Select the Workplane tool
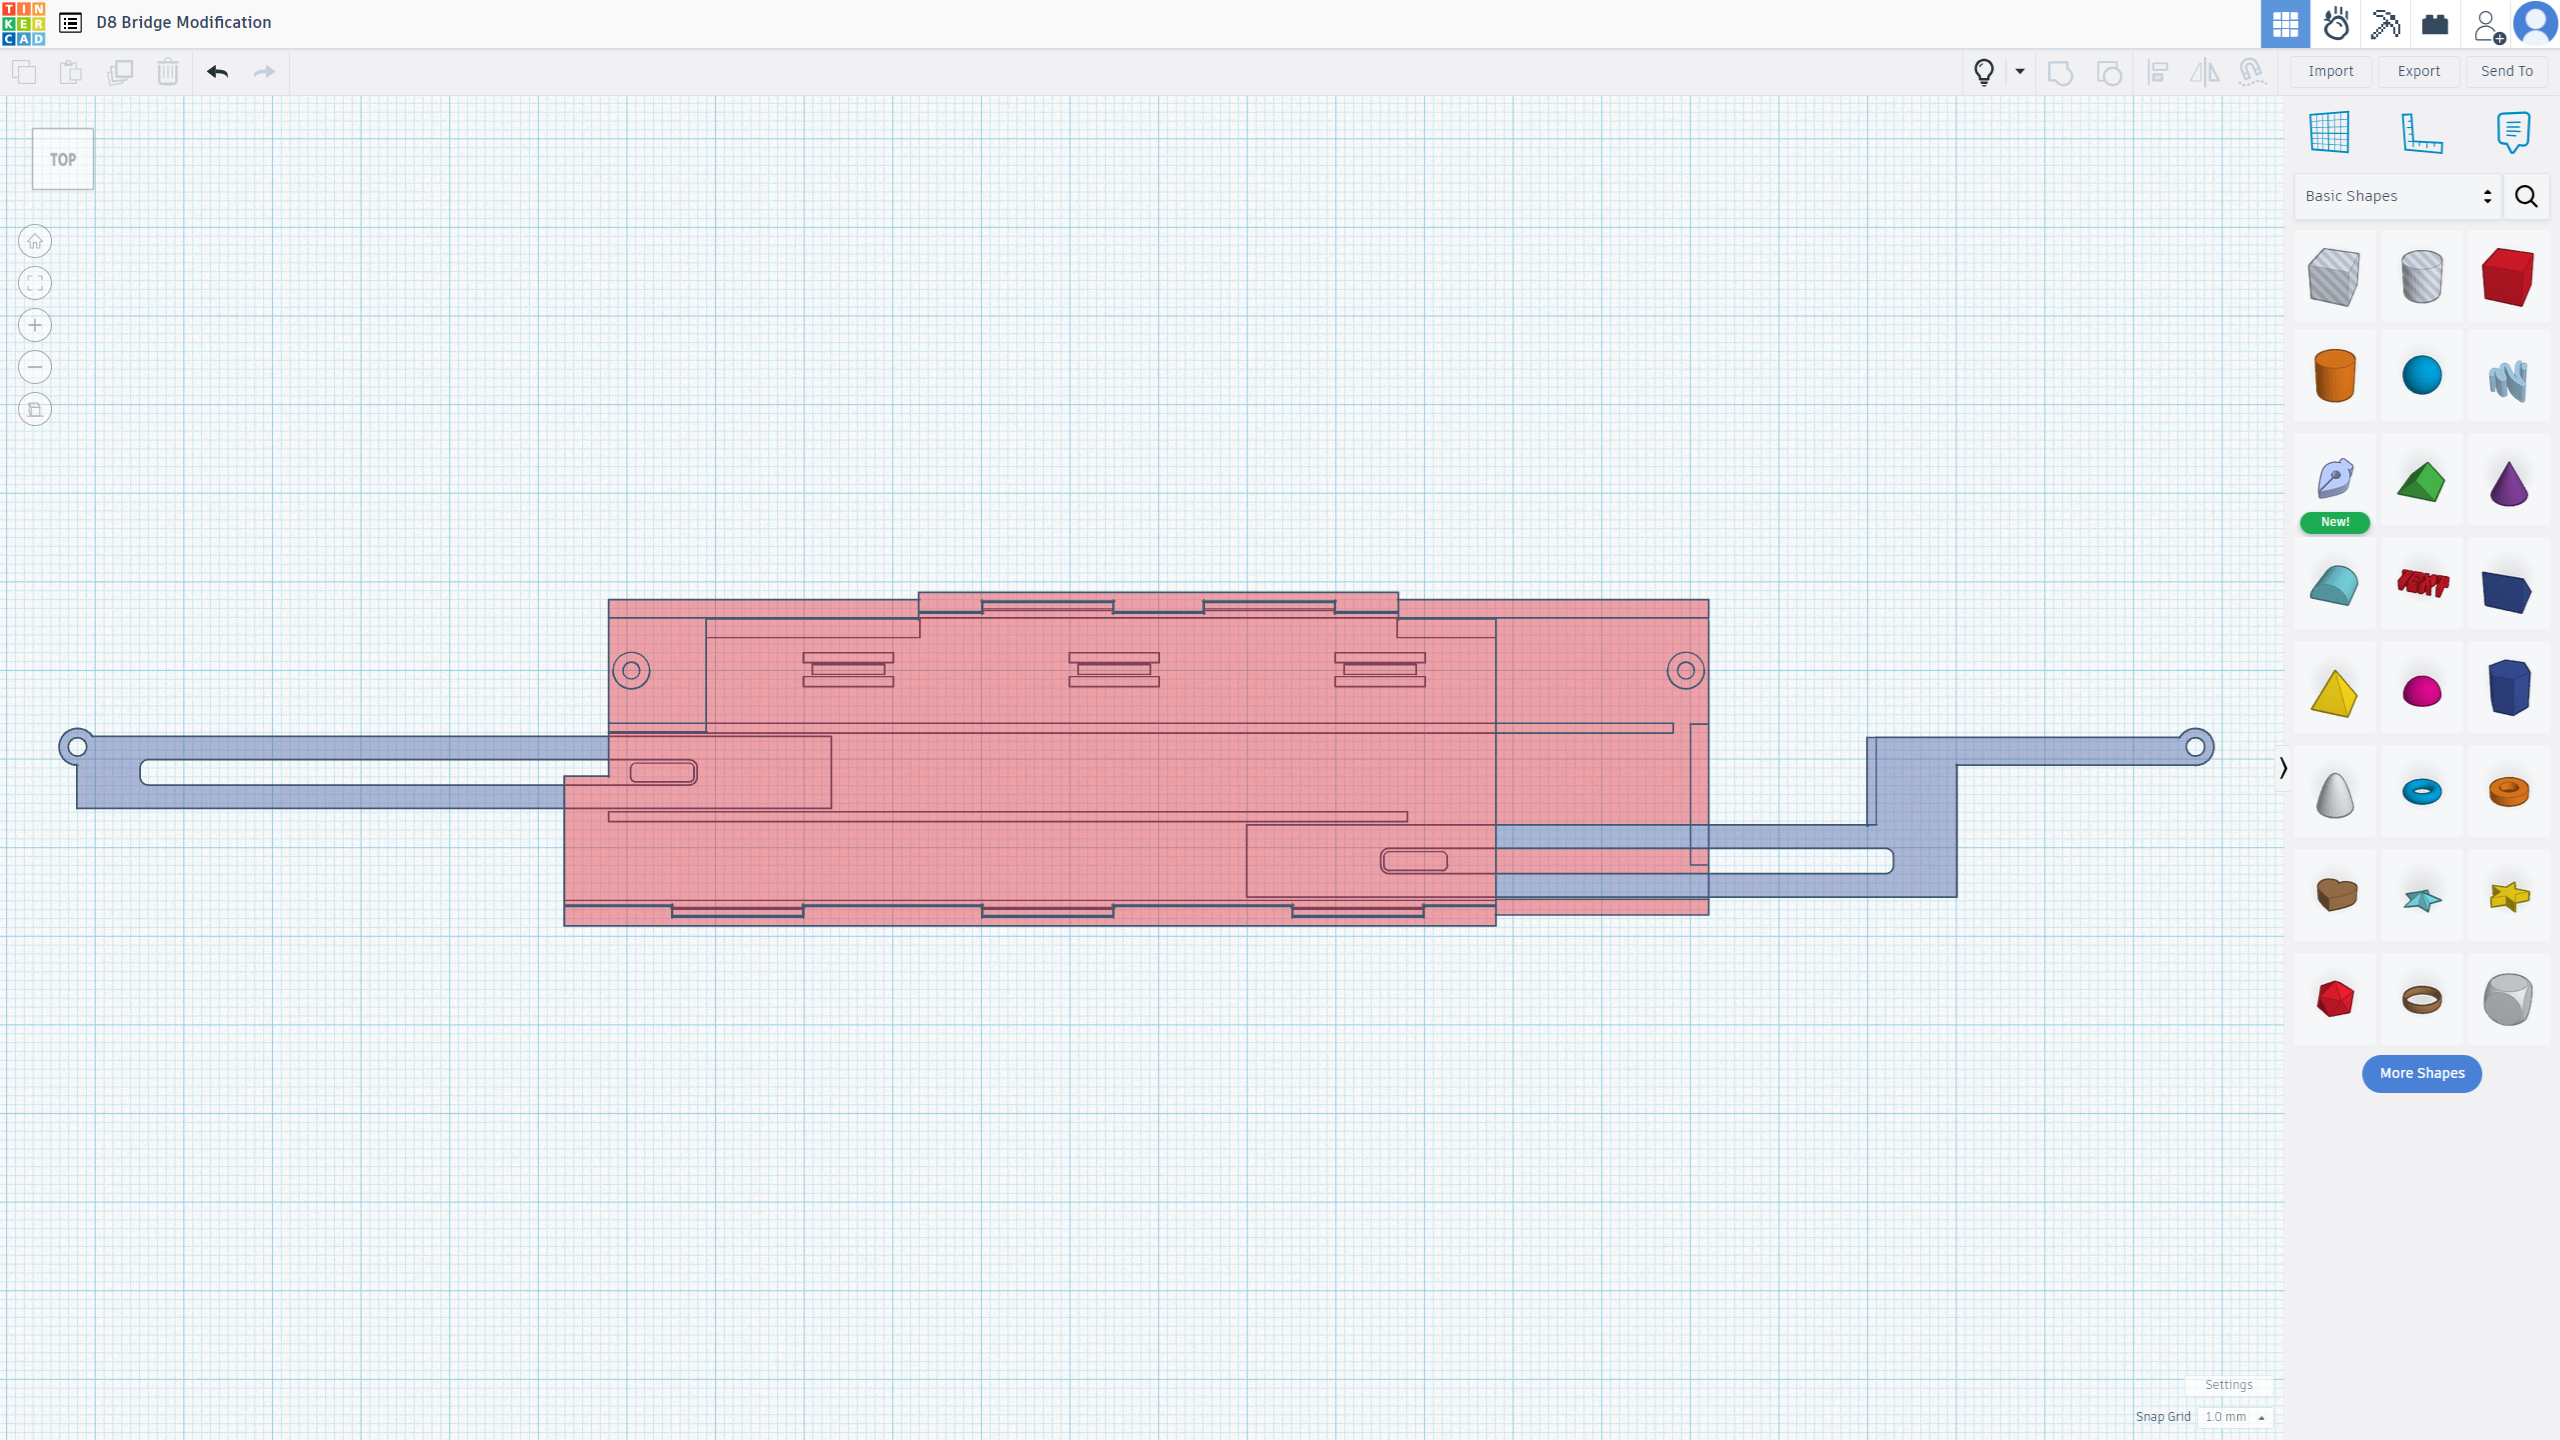The image size is (2560, 1440). [x=2329, y=132]
